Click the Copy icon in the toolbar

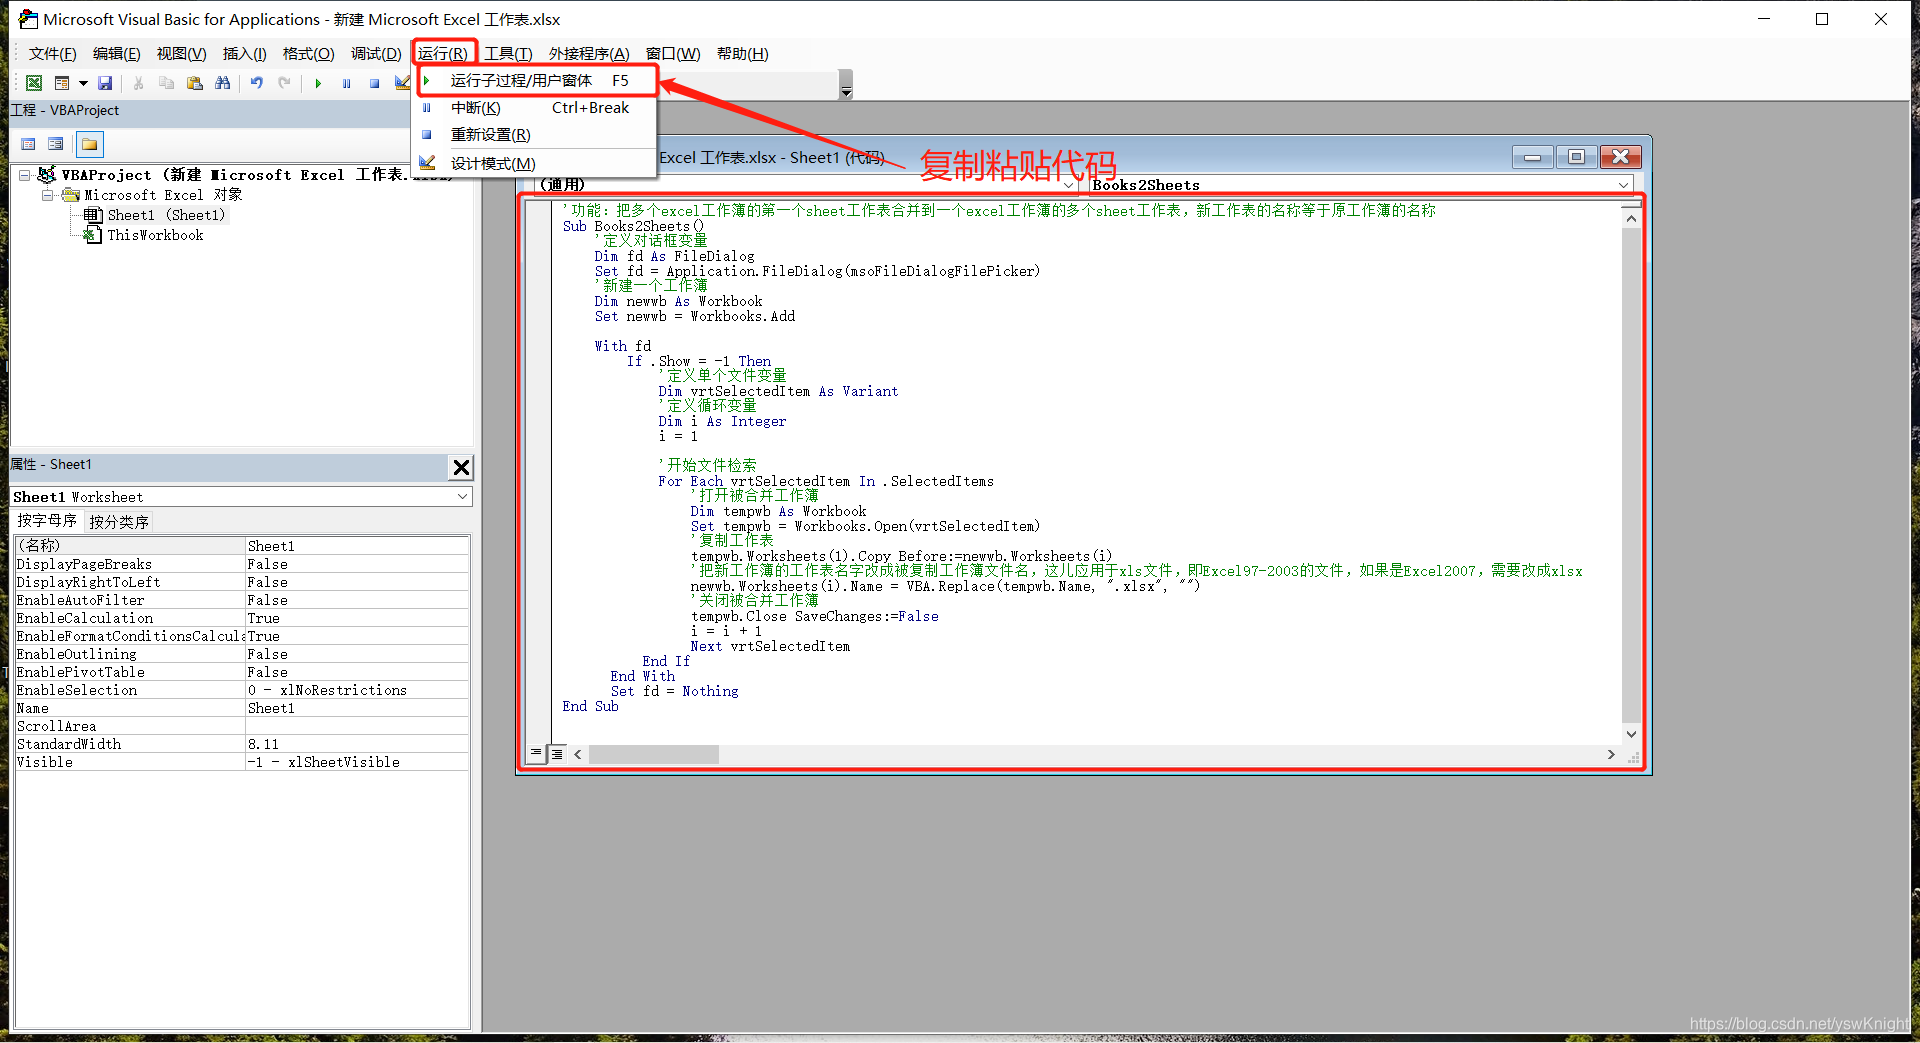tap(166, 83)
